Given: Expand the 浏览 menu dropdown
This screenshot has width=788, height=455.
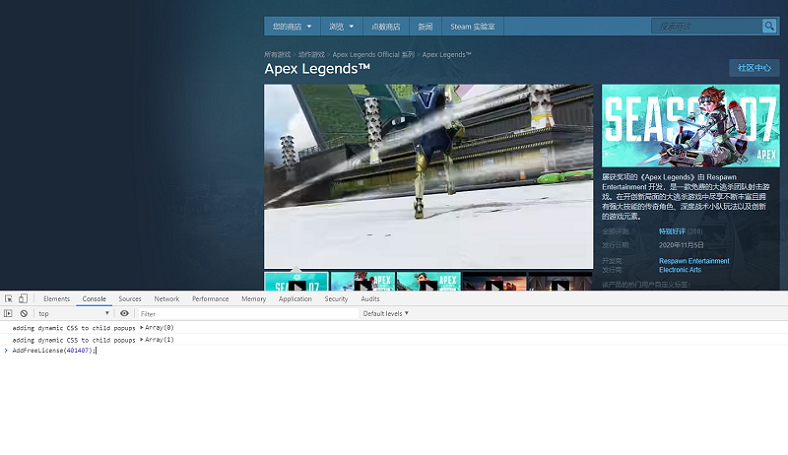Looking at the screenshot, I should [341, 26].
